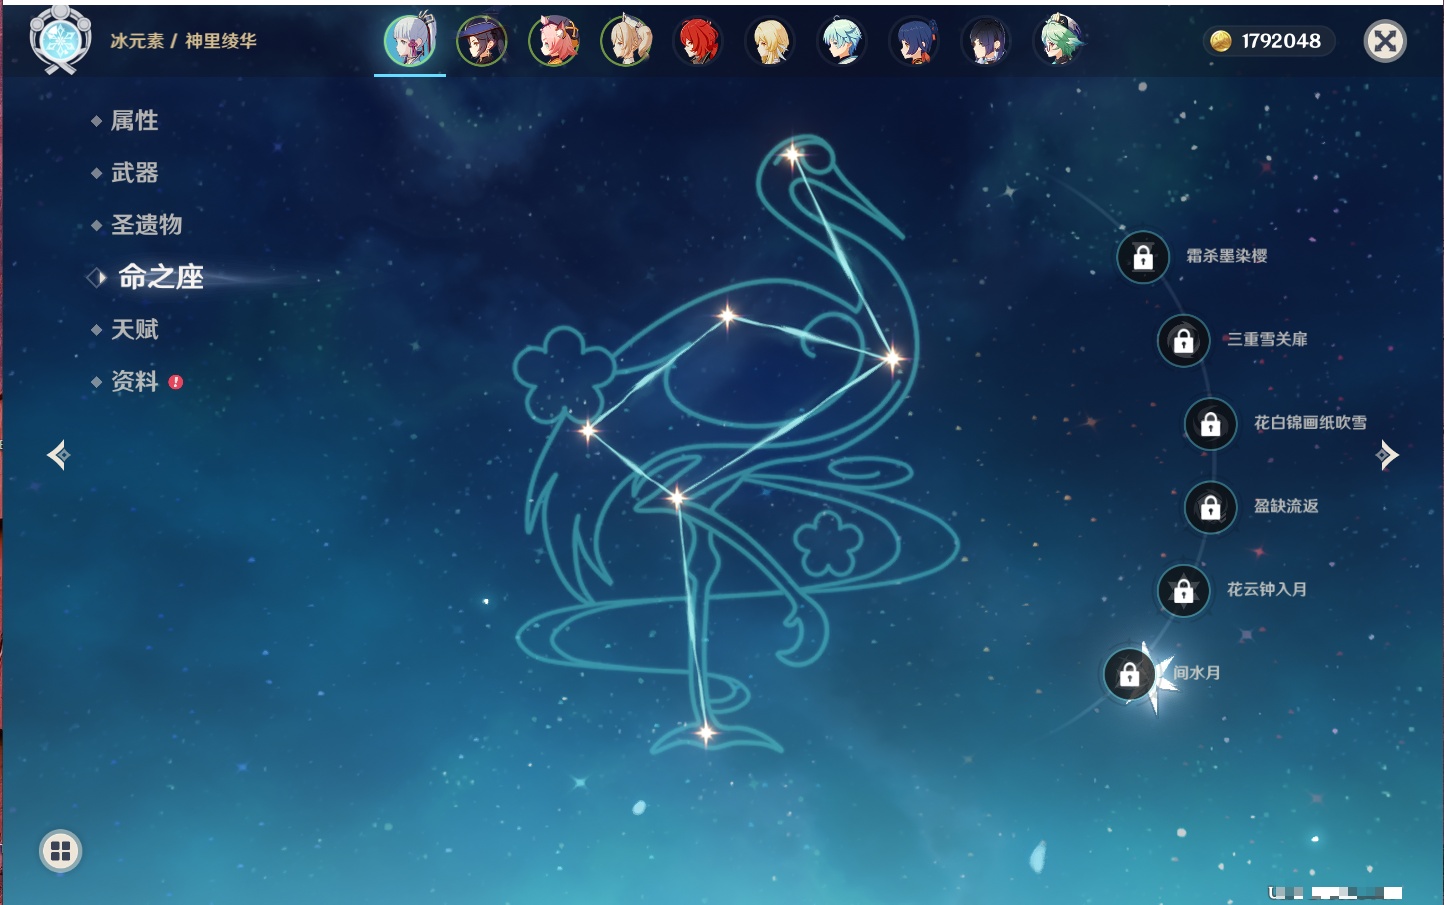Open the locked 花白锦画纸吹雪 constellation node
The image size is (1444, 905).
pos(1211,424)
